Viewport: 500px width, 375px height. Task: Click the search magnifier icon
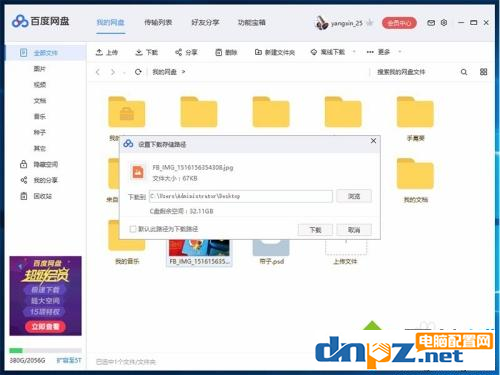pos(464,72)
